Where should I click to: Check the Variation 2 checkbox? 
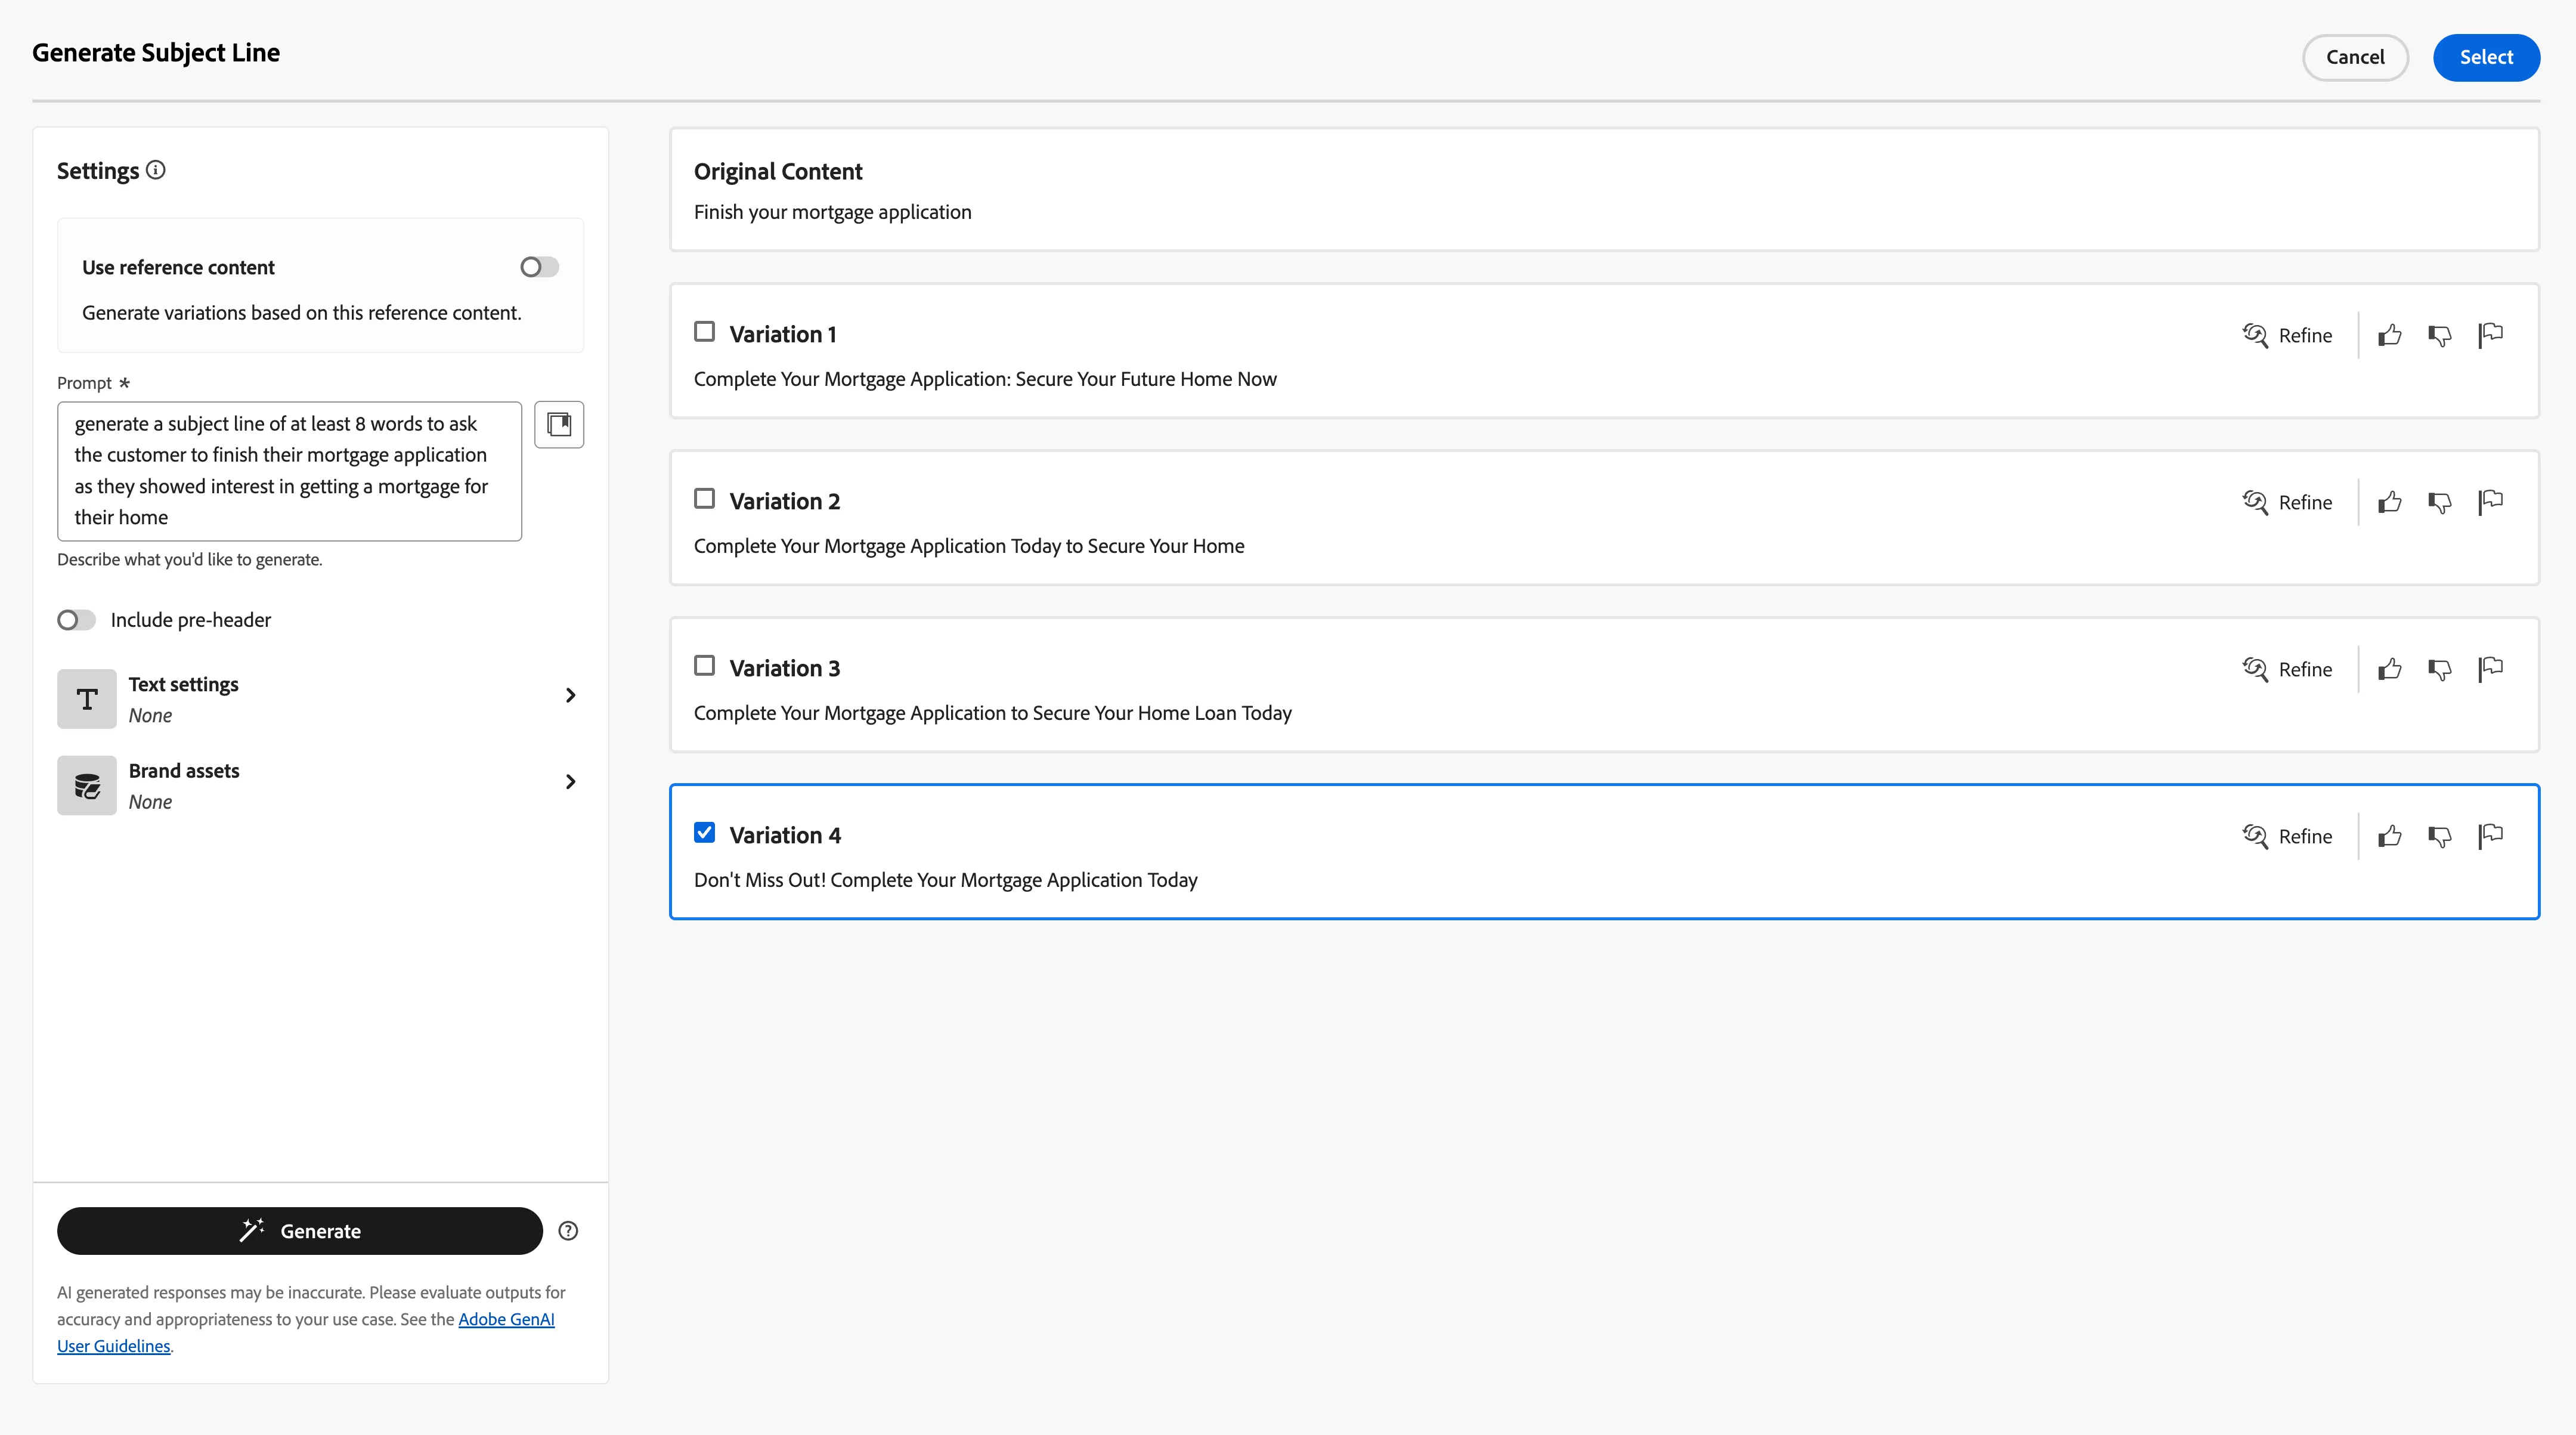(705, 499)
